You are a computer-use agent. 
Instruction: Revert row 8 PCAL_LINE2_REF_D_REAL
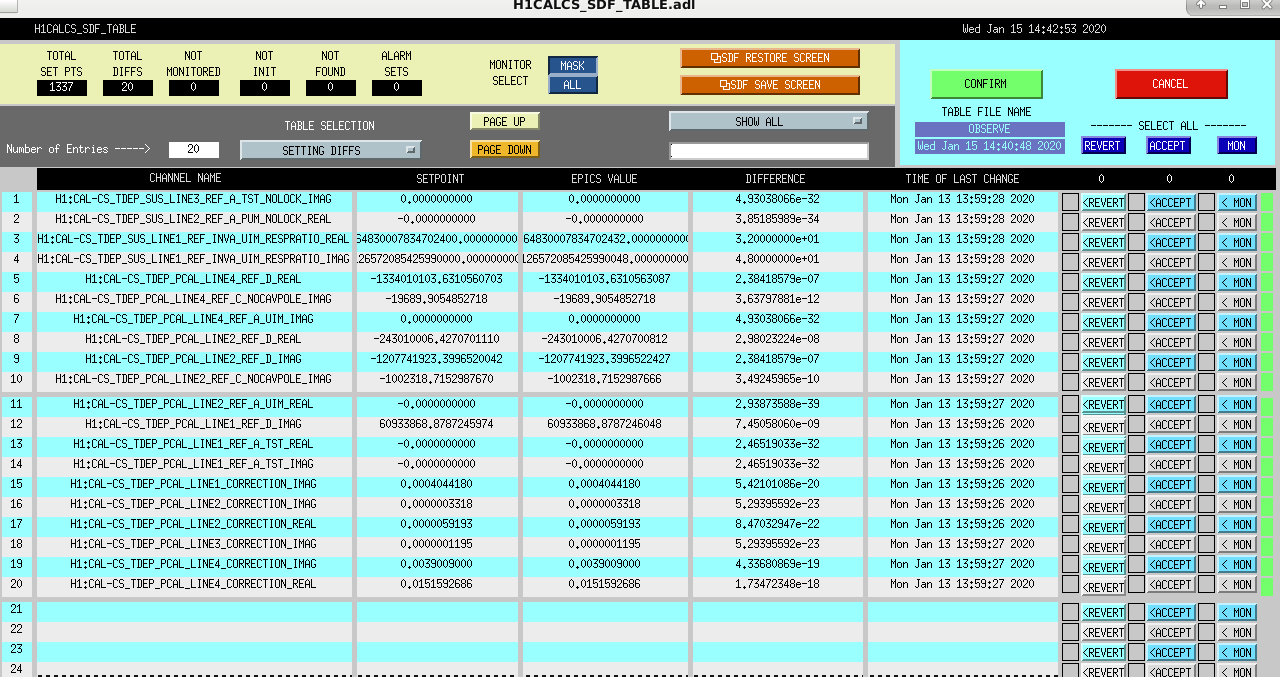click(x=1103, y=342)
